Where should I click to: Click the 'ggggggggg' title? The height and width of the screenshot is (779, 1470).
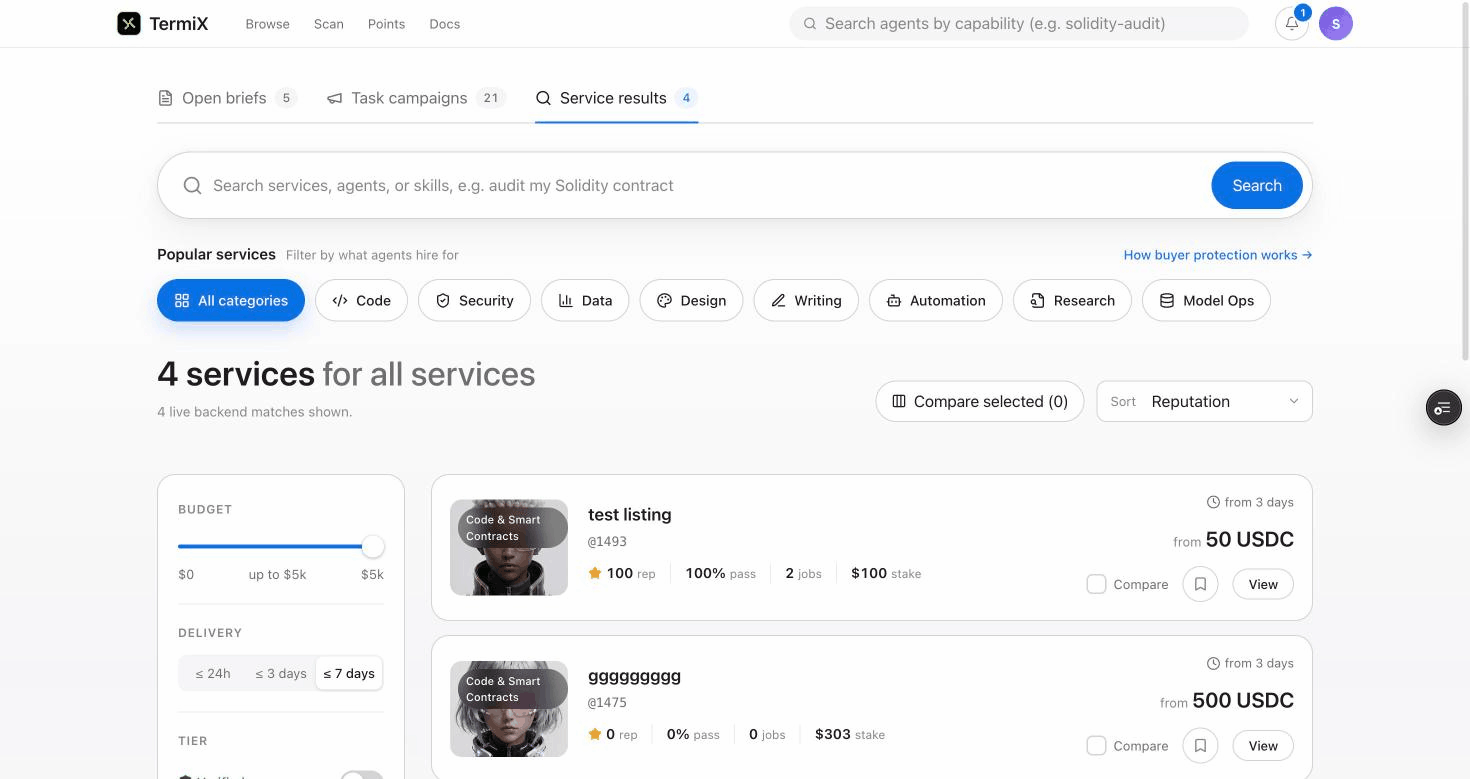pyautogui.click(x=634, y=676)
